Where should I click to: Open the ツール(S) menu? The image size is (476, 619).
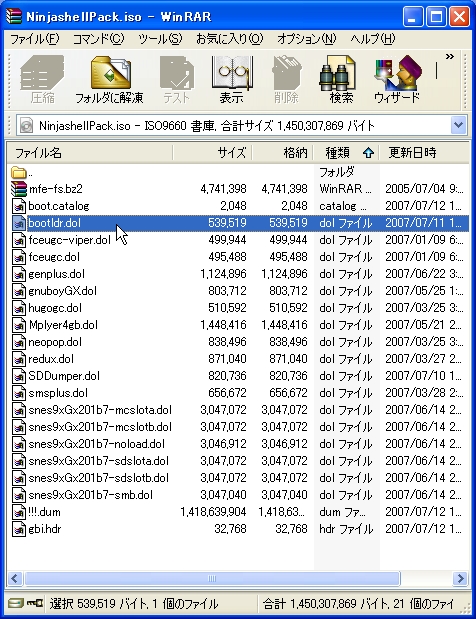(160, 39)
